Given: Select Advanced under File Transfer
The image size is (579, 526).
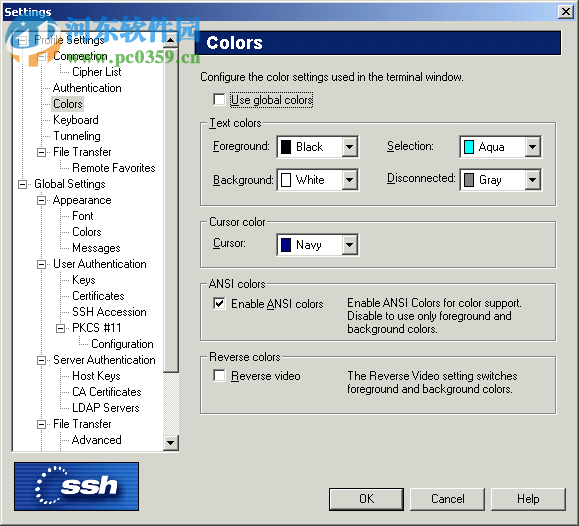Looking at the screenshot, I should [x=96, y=440].
